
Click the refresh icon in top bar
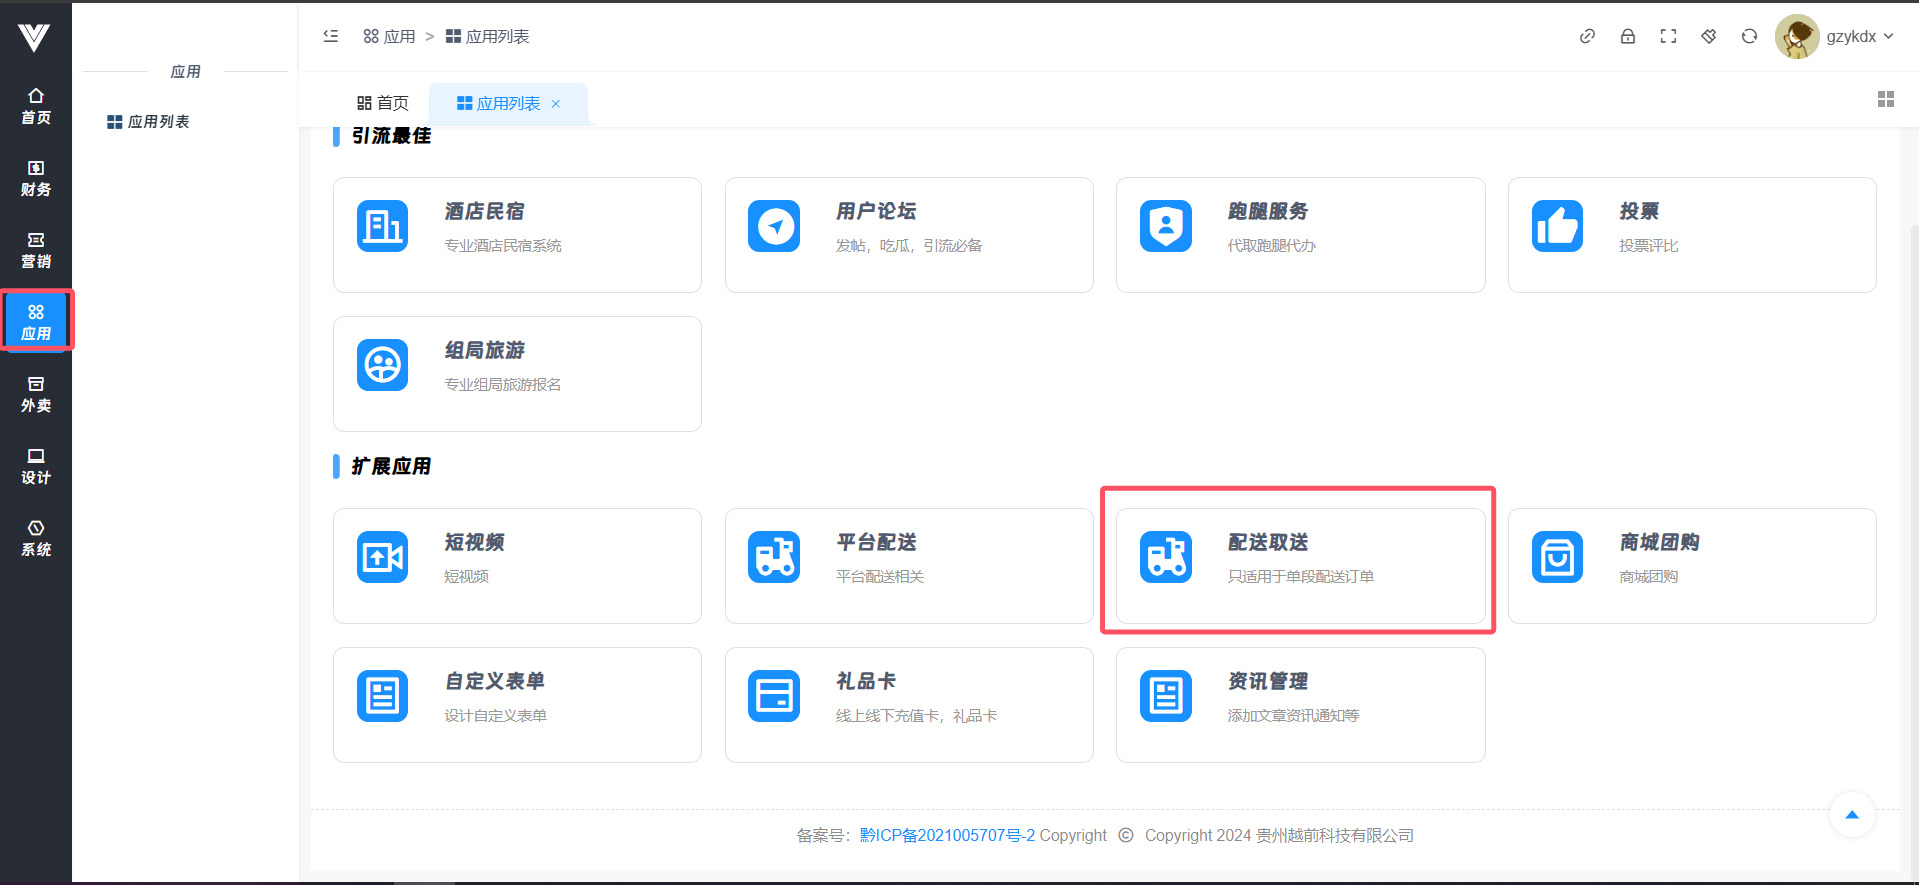(x=1749, y=37)
